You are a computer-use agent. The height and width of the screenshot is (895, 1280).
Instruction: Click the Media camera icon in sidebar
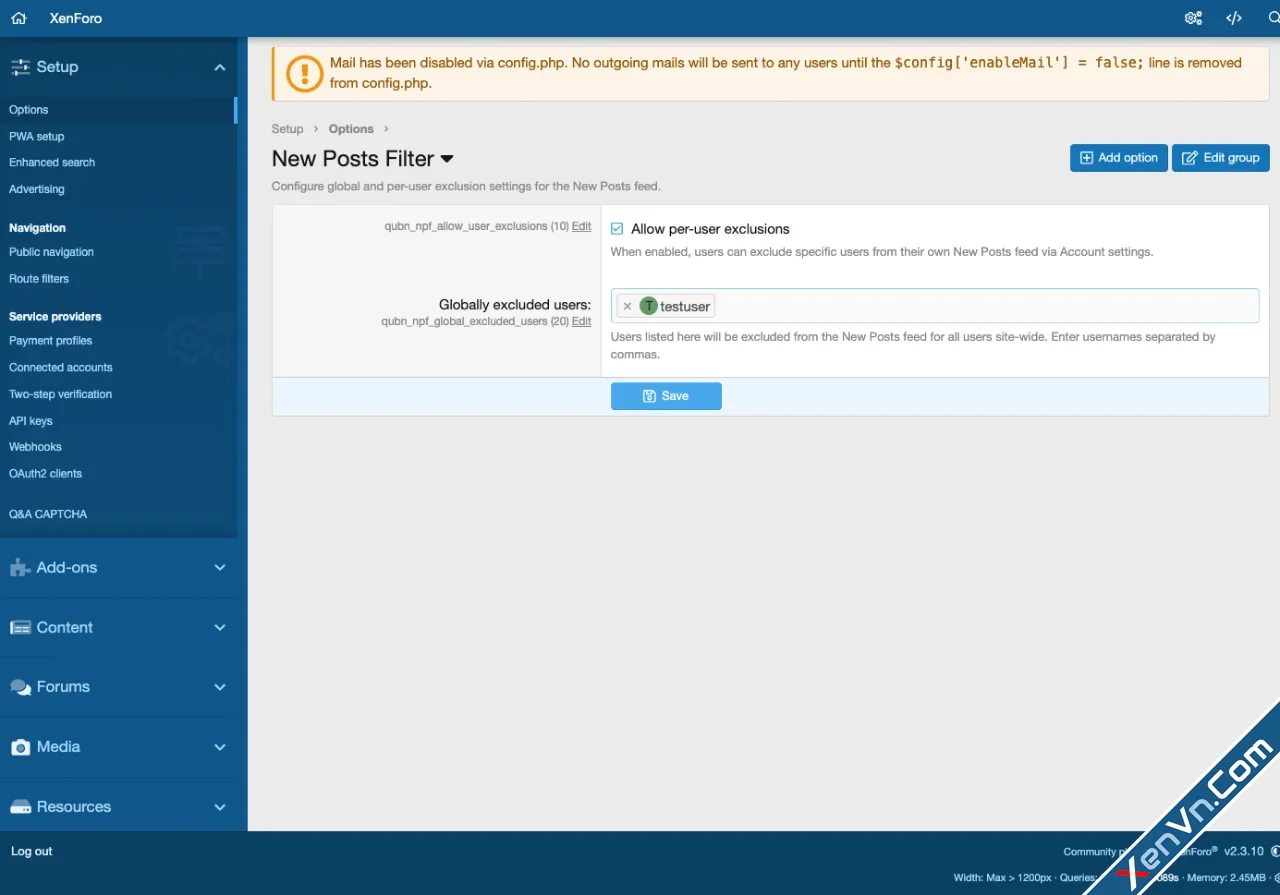(x=20, y=747)
